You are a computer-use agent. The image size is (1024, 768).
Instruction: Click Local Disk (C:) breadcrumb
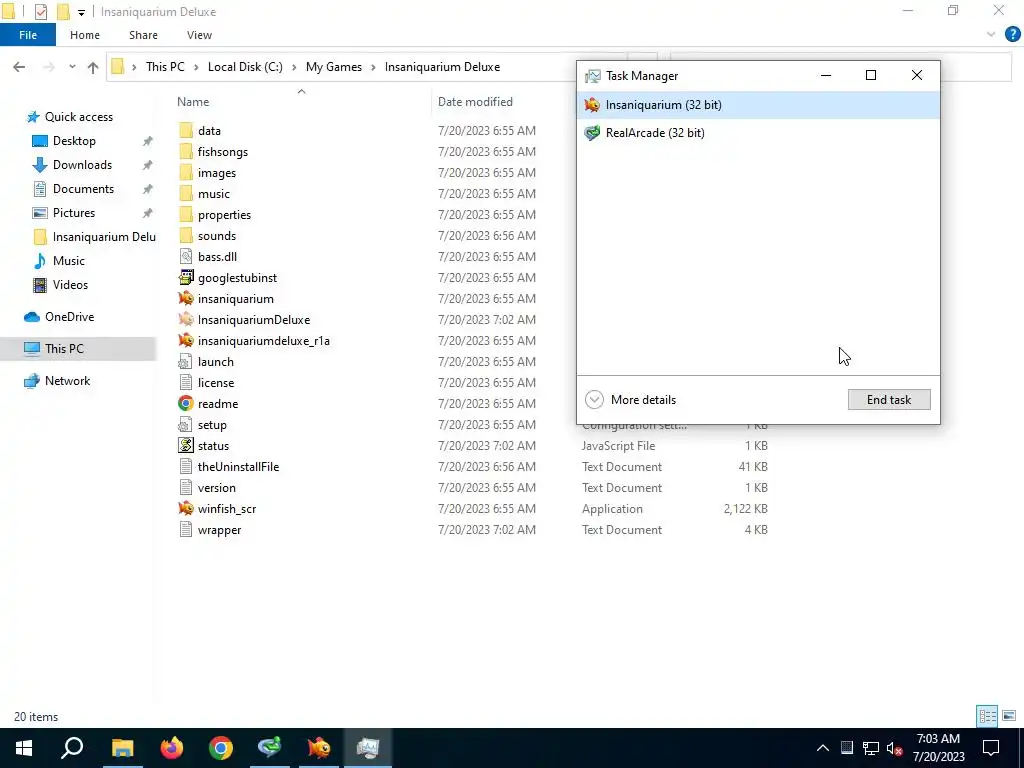click(x=245, y=67)
